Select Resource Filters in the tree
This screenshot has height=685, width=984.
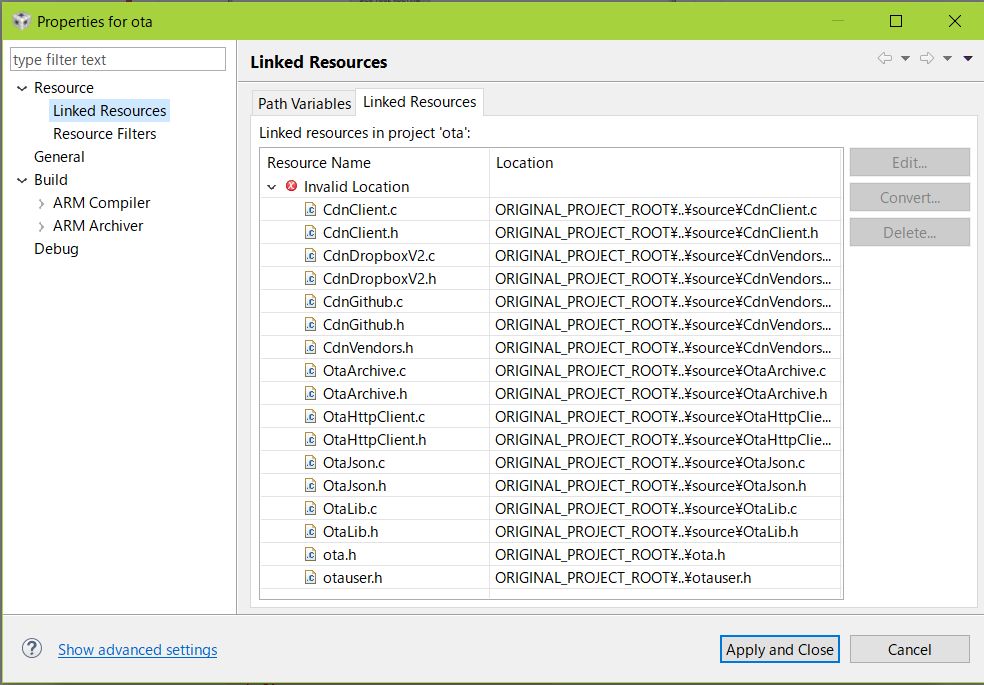point(104,134)
